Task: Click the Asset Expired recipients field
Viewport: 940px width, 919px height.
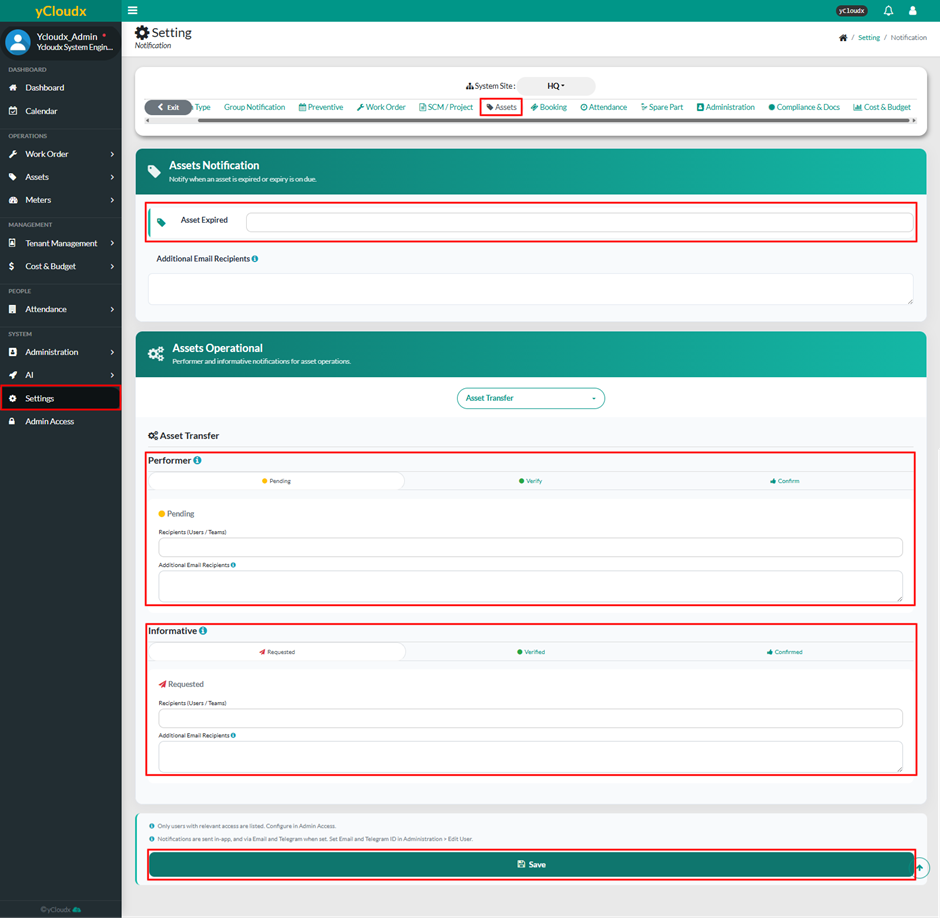Action: (x=580, y=222)
